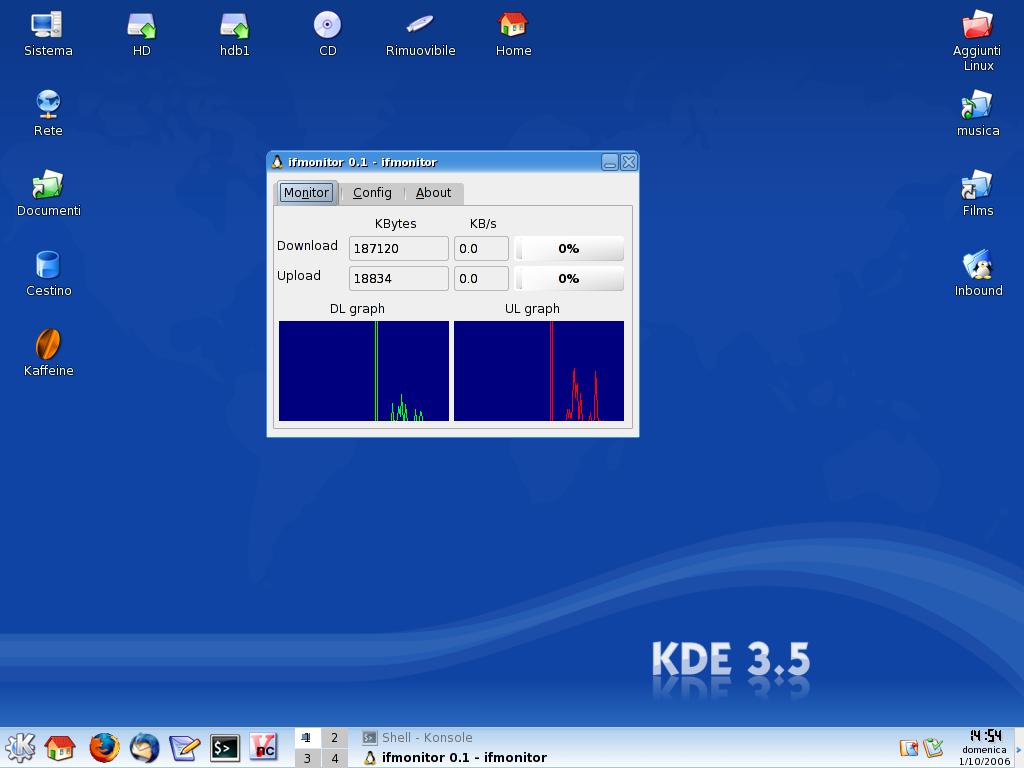This screenshot has height=768, width=1024.
Task: Launch Firefox from the panel
Action: (x=104, y=747)
